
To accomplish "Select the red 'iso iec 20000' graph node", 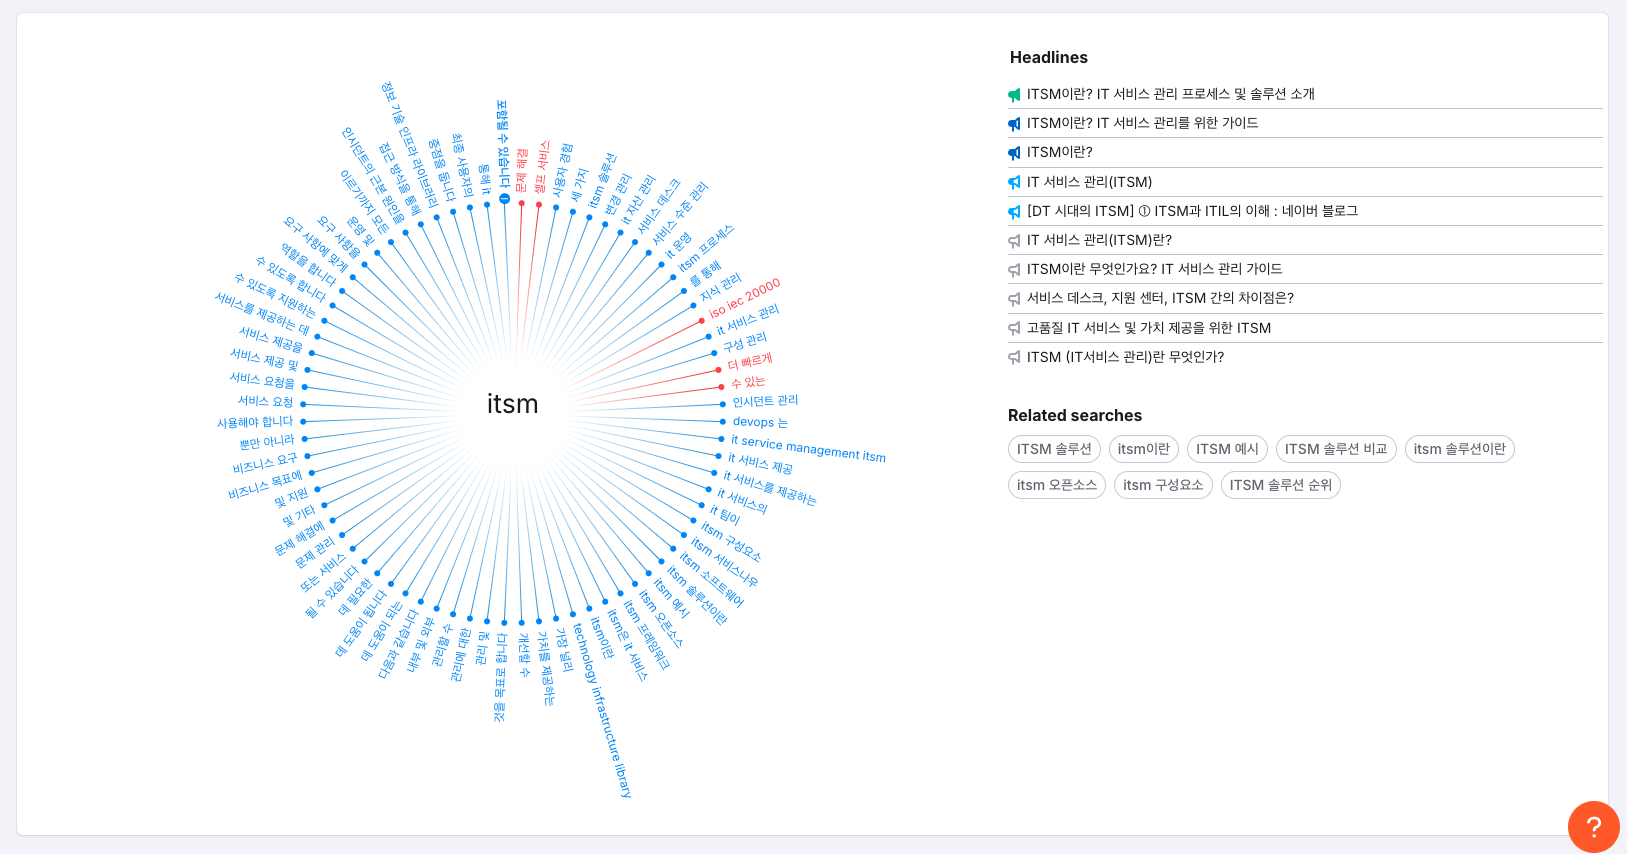I will click(x=744, y=299).
